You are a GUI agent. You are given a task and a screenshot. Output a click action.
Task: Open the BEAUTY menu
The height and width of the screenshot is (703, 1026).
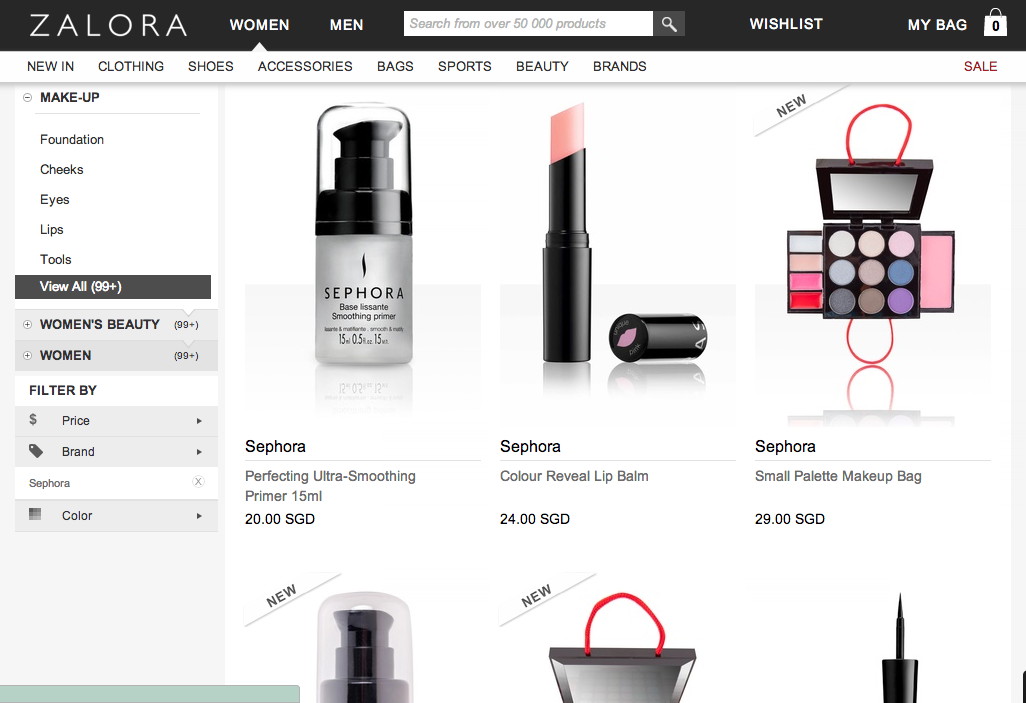pyautogui.click(x=542, y=66)
